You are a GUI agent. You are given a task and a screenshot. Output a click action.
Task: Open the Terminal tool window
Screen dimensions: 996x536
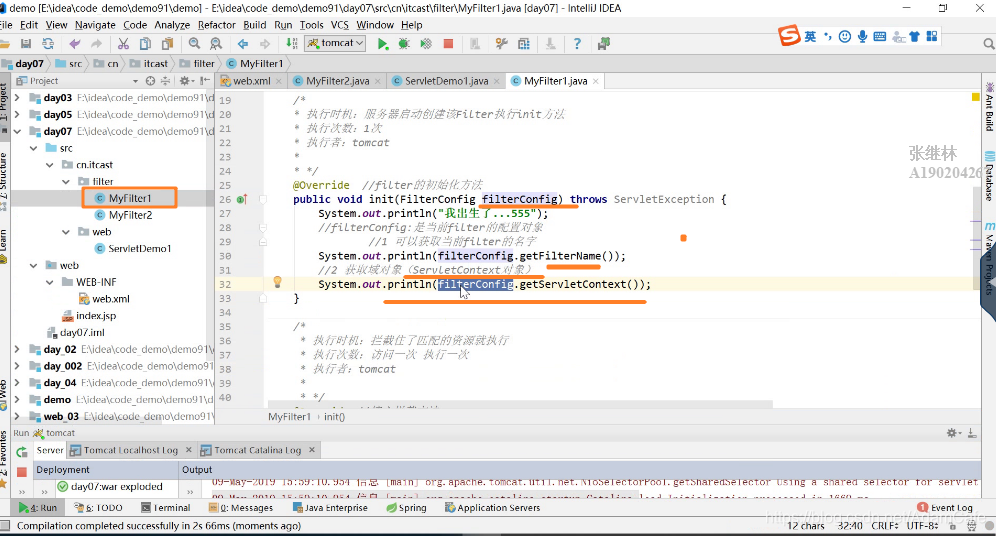(165, 508)
